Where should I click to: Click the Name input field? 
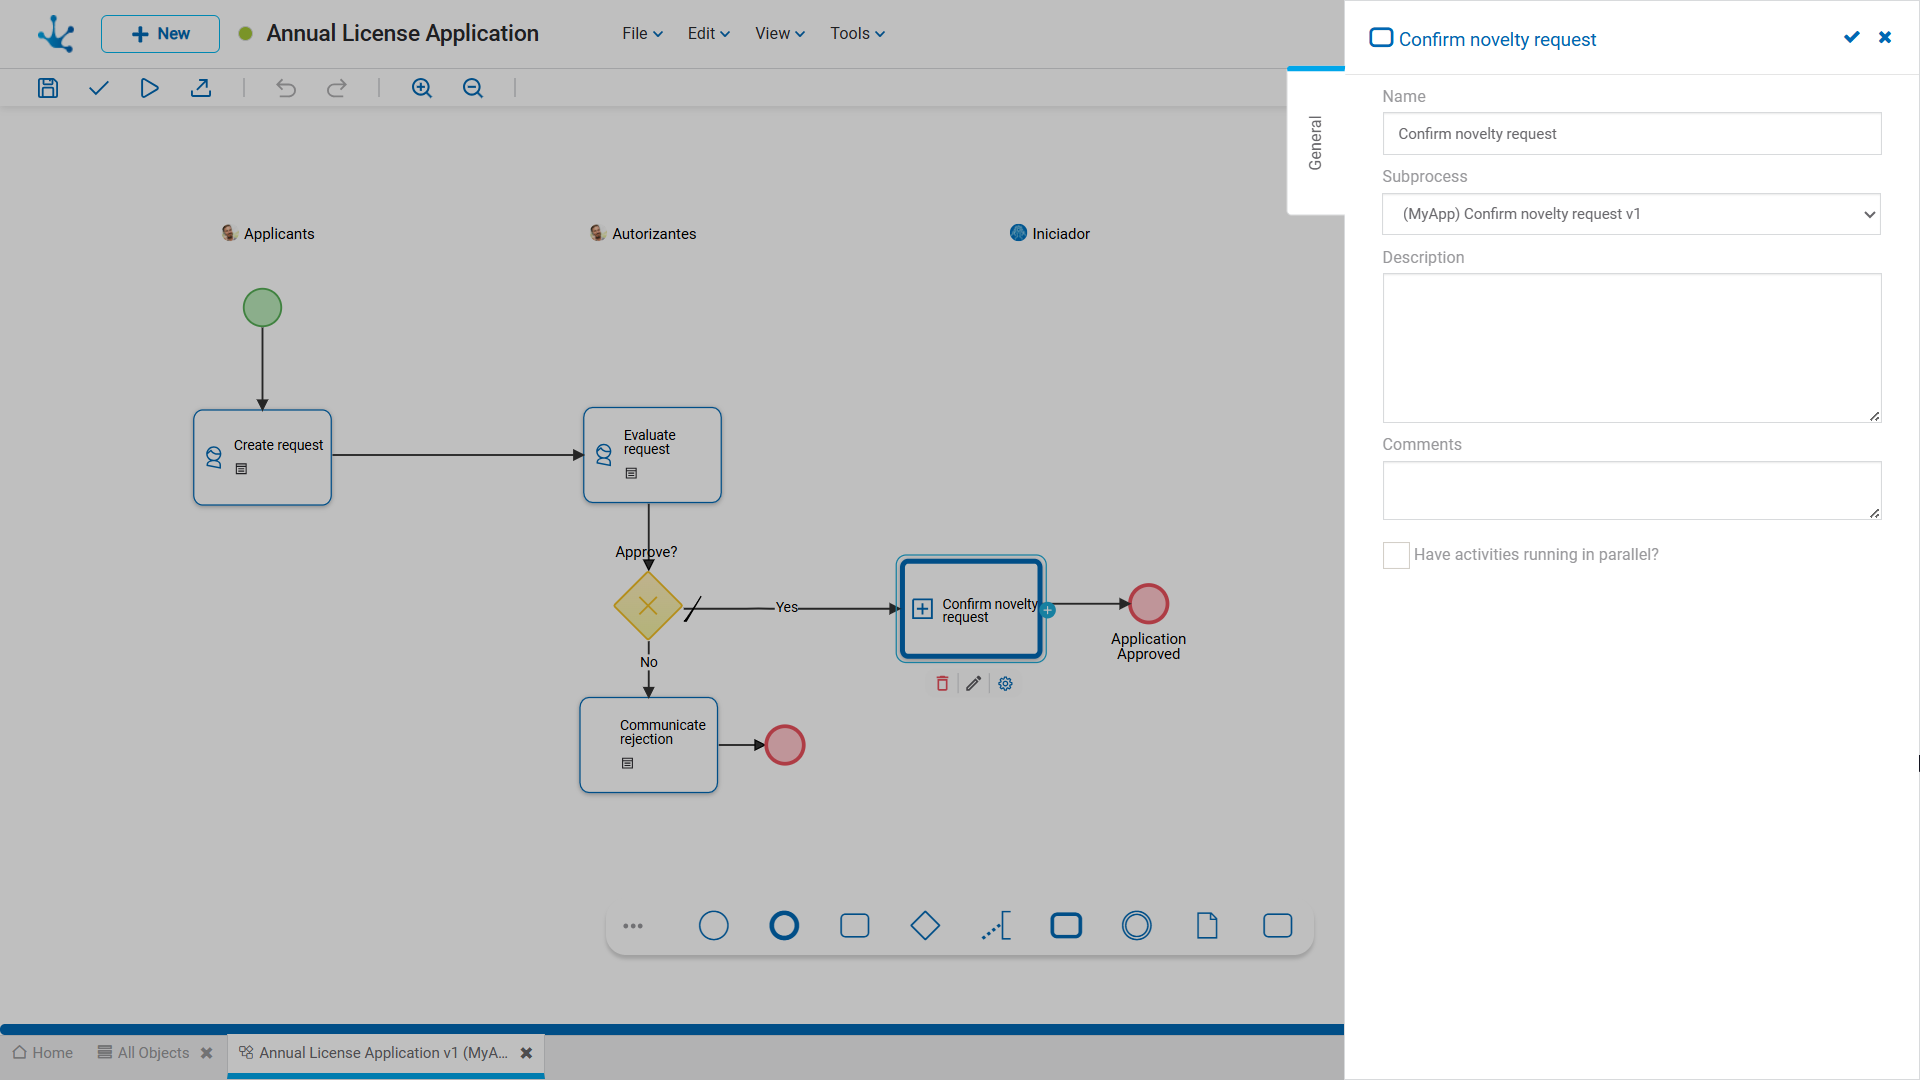coord(1631,134)
